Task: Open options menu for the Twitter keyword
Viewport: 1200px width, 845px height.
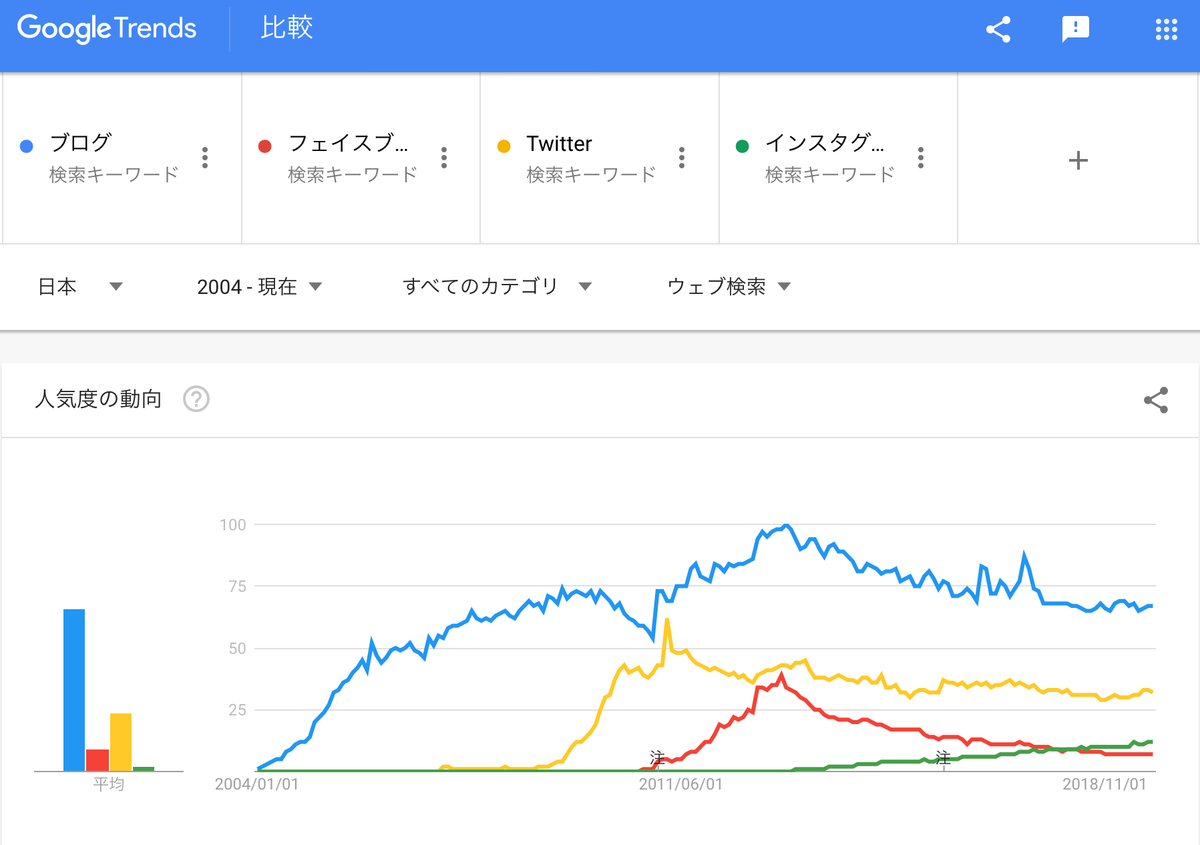Action: [x=681, y=157]
